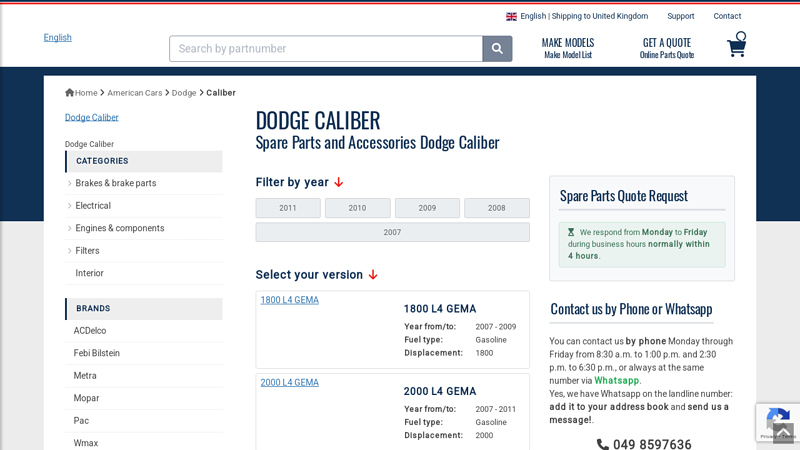
Task: Click the phone icon beside 049 8597636
Action: pyautogui.click(x=603, y=444)
